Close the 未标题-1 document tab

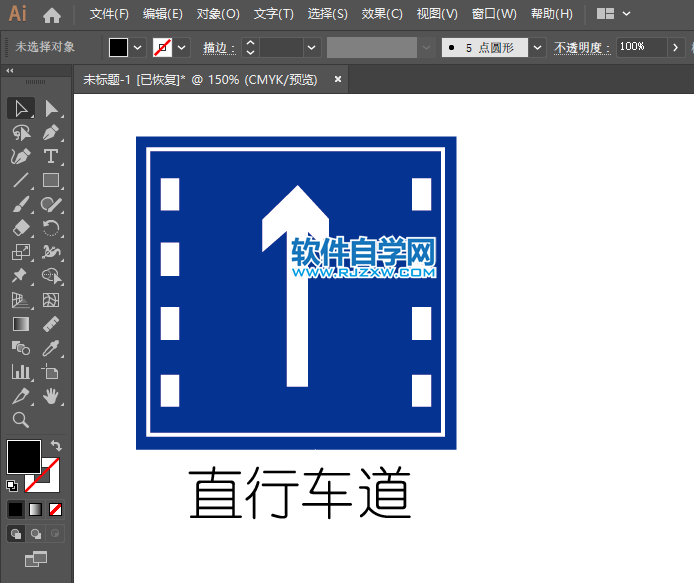click(338, 79)
